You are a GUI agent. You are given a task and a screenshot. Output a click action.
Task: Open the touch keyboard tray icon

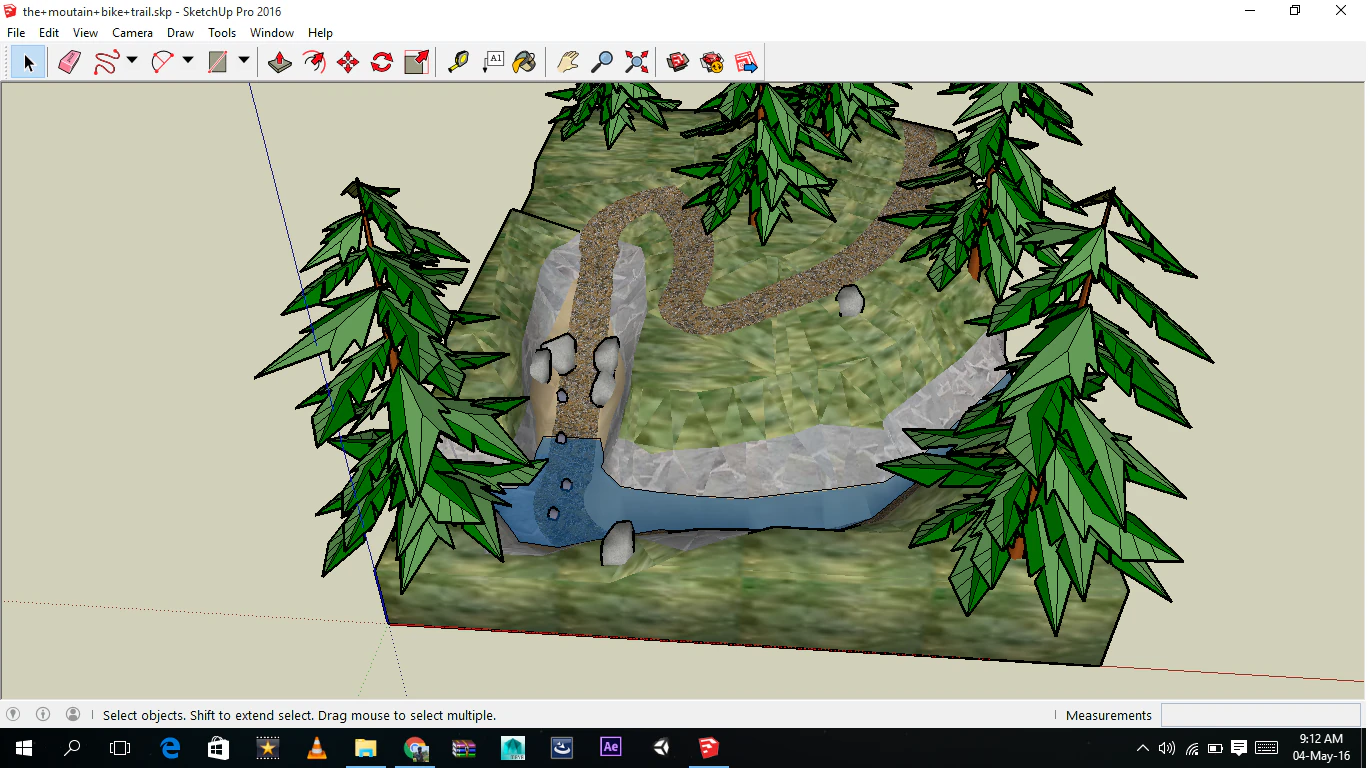coord(1266,748)
